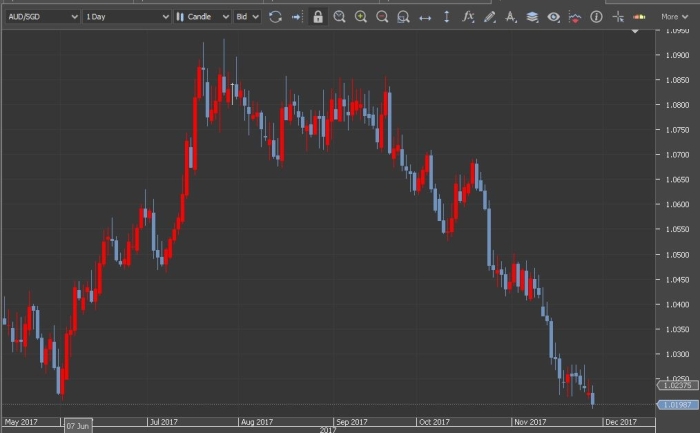
Task: Open the Candle chart type dropdown
Action: (x=202, y=17)
